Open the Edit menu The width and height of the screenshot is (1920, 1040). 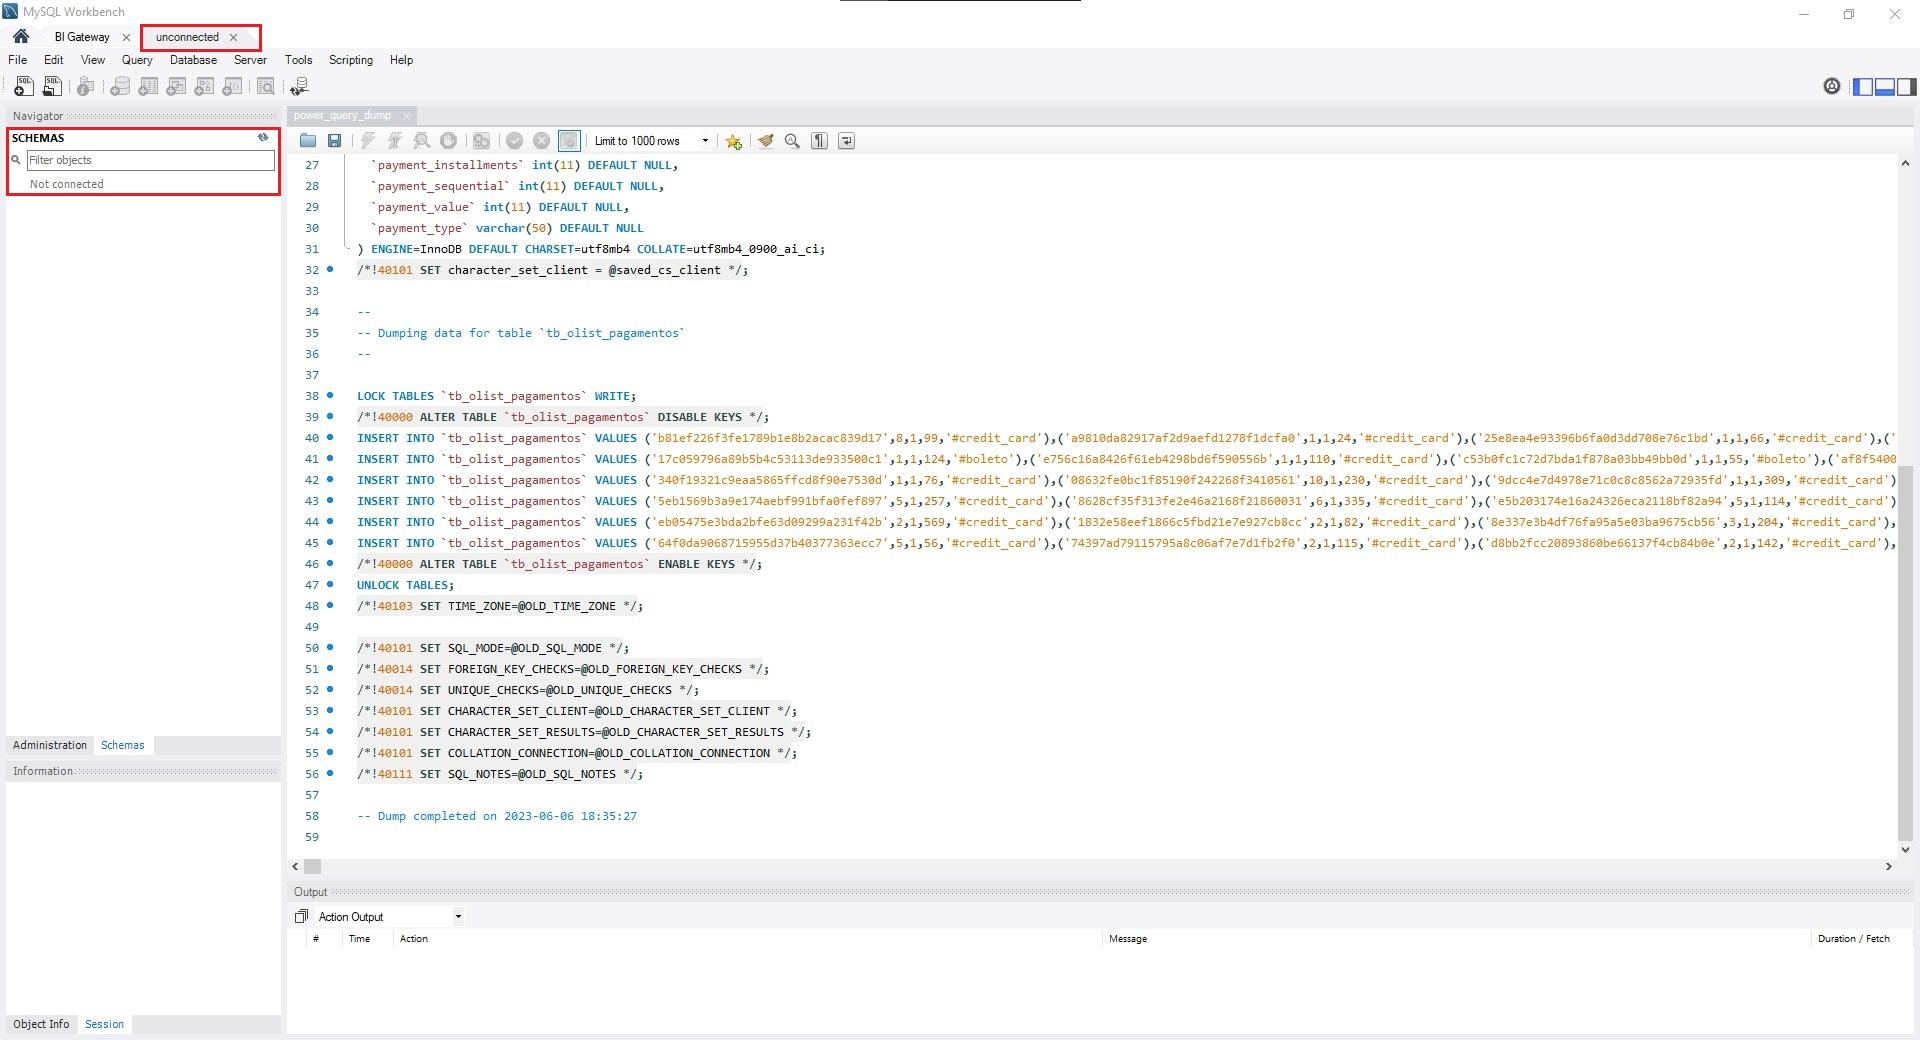click(54, 60)
